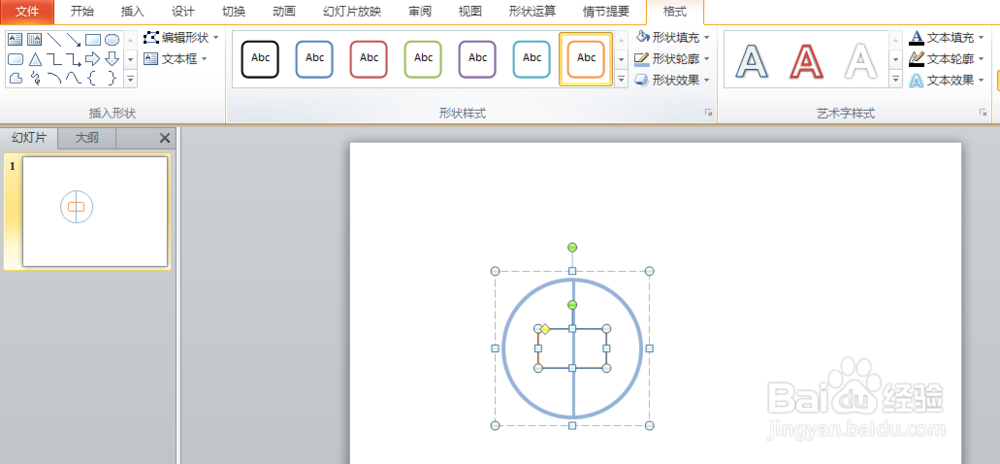The image size is (1000, 464).
Task: Apply the green outline Abc shape style
Action: (423, 59)
